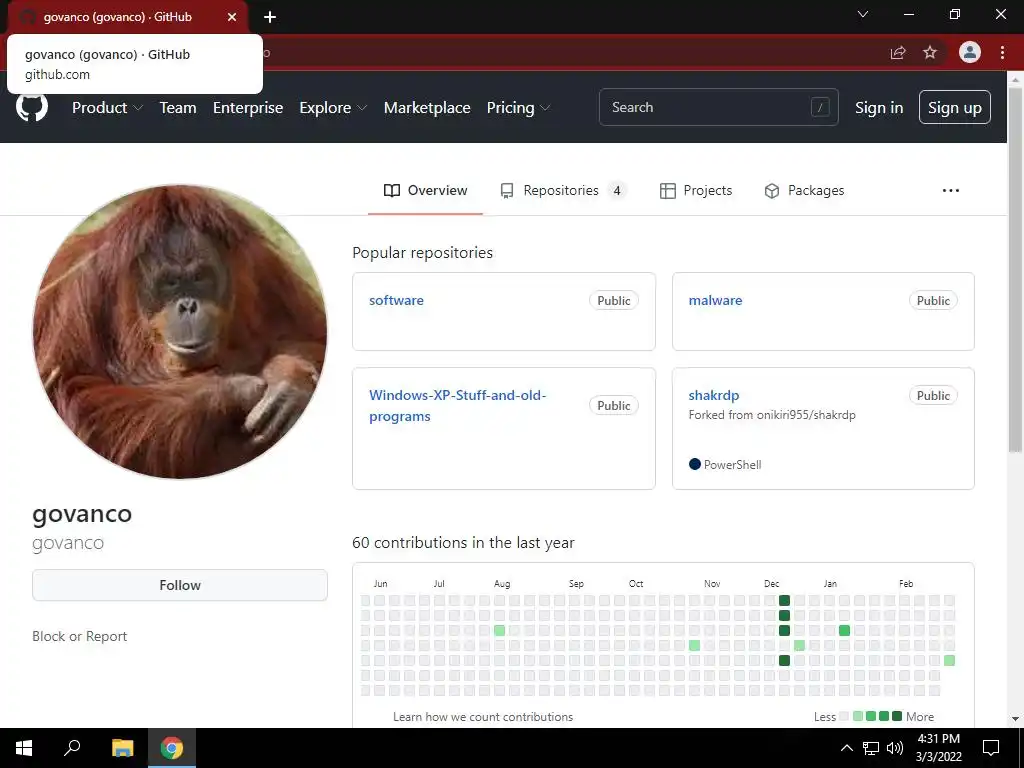This screenshot has height=768, width=1024.
Task: Click the light green contribution cell under Aug
Action: click(500, 630)
